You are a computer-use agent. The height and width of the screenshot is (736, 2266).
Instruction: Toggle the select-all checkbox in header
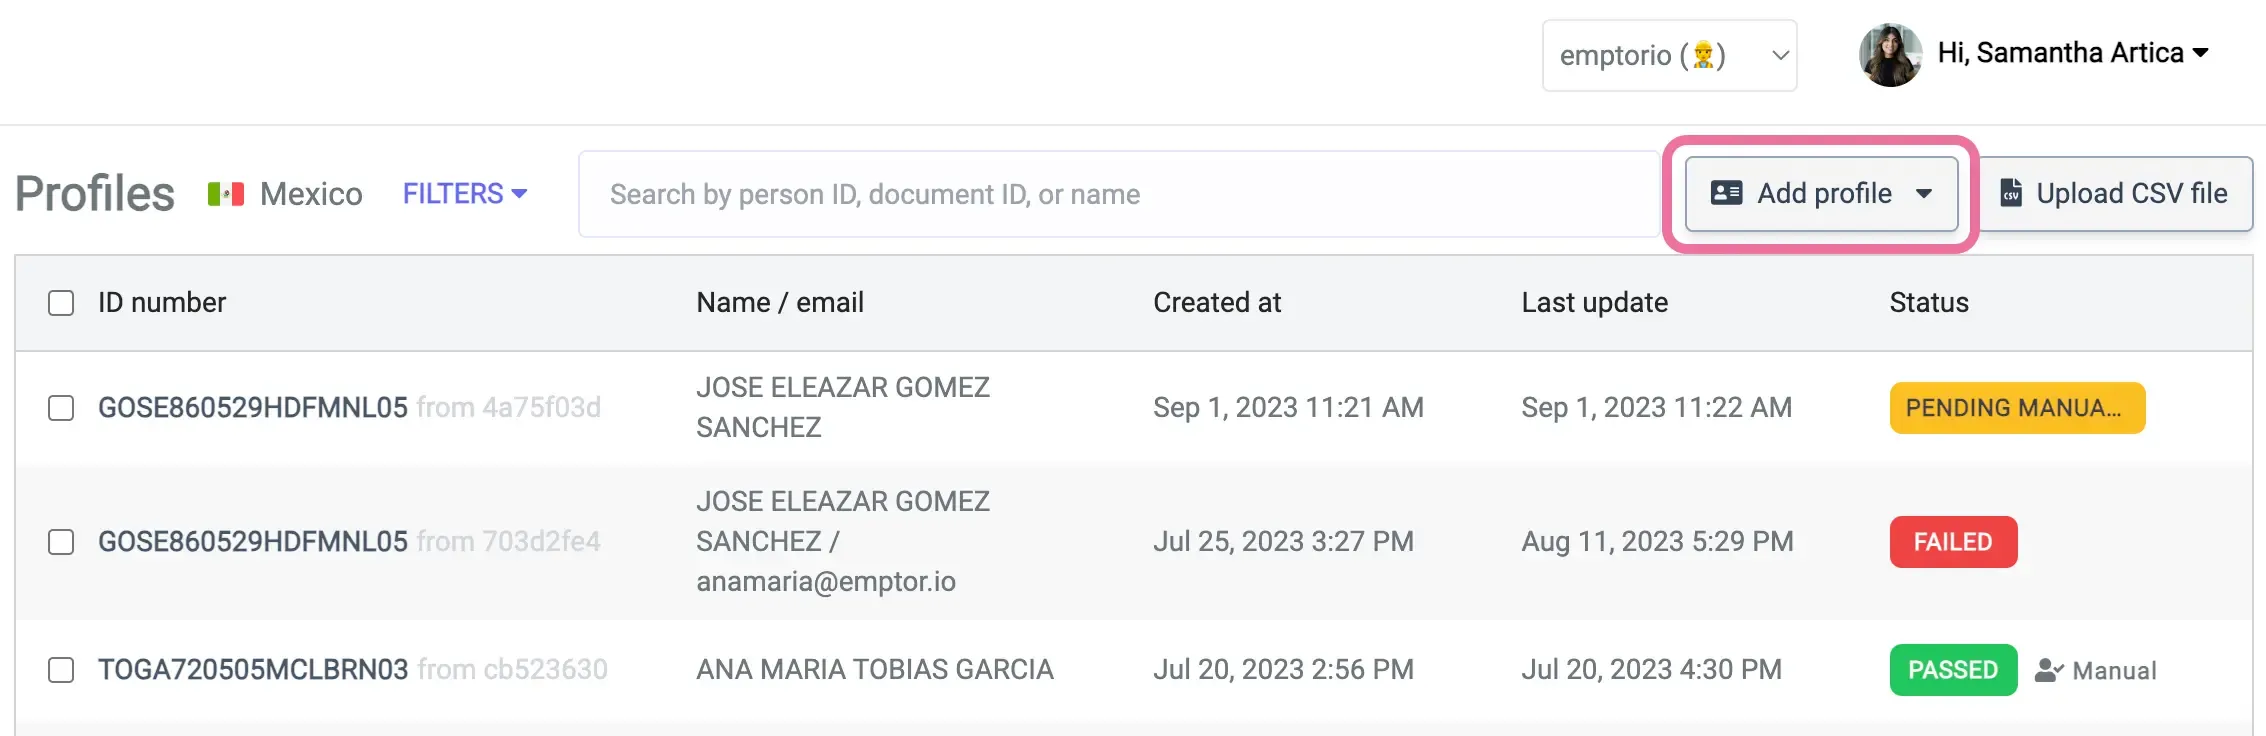pos(61,303)
